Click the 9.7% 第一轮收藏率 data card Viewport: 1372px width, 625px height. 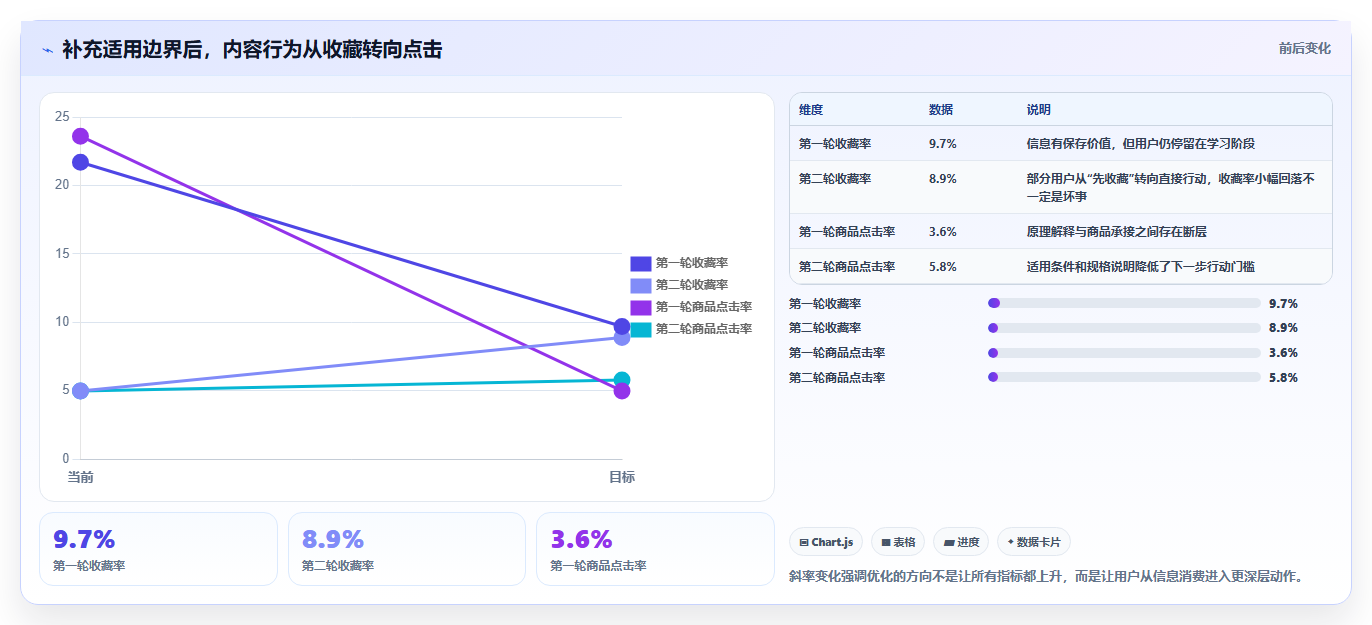158,549
